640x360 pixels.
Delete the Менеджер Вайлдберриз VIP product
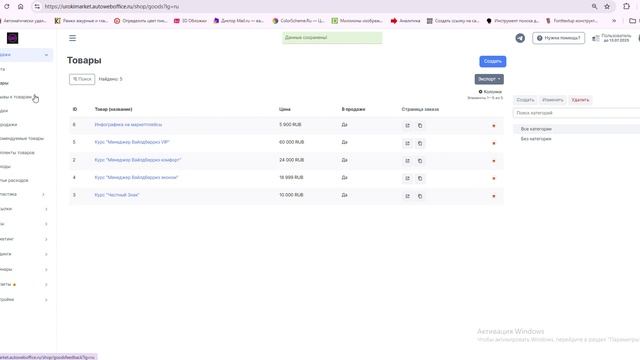(493, 143)
